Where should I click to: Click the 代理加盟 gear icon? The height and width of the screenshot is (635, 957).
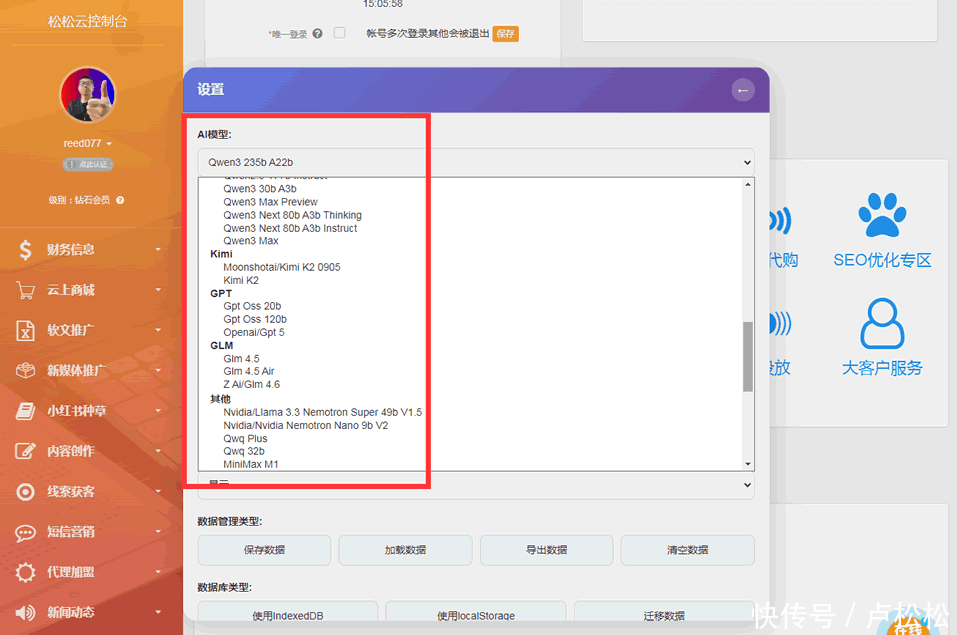(x=26, y=572)
